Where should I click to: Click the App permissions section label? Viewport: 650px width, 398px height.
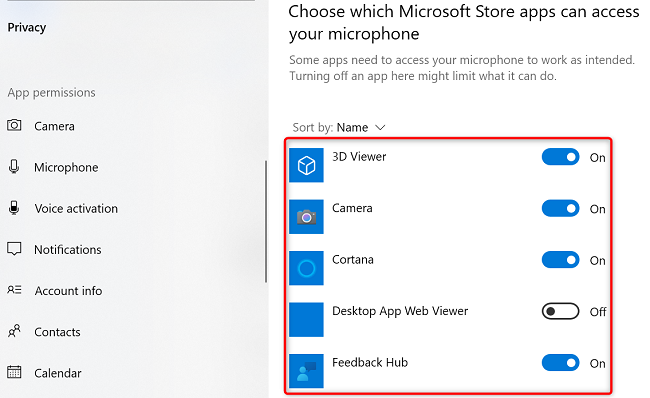(51, 92)
